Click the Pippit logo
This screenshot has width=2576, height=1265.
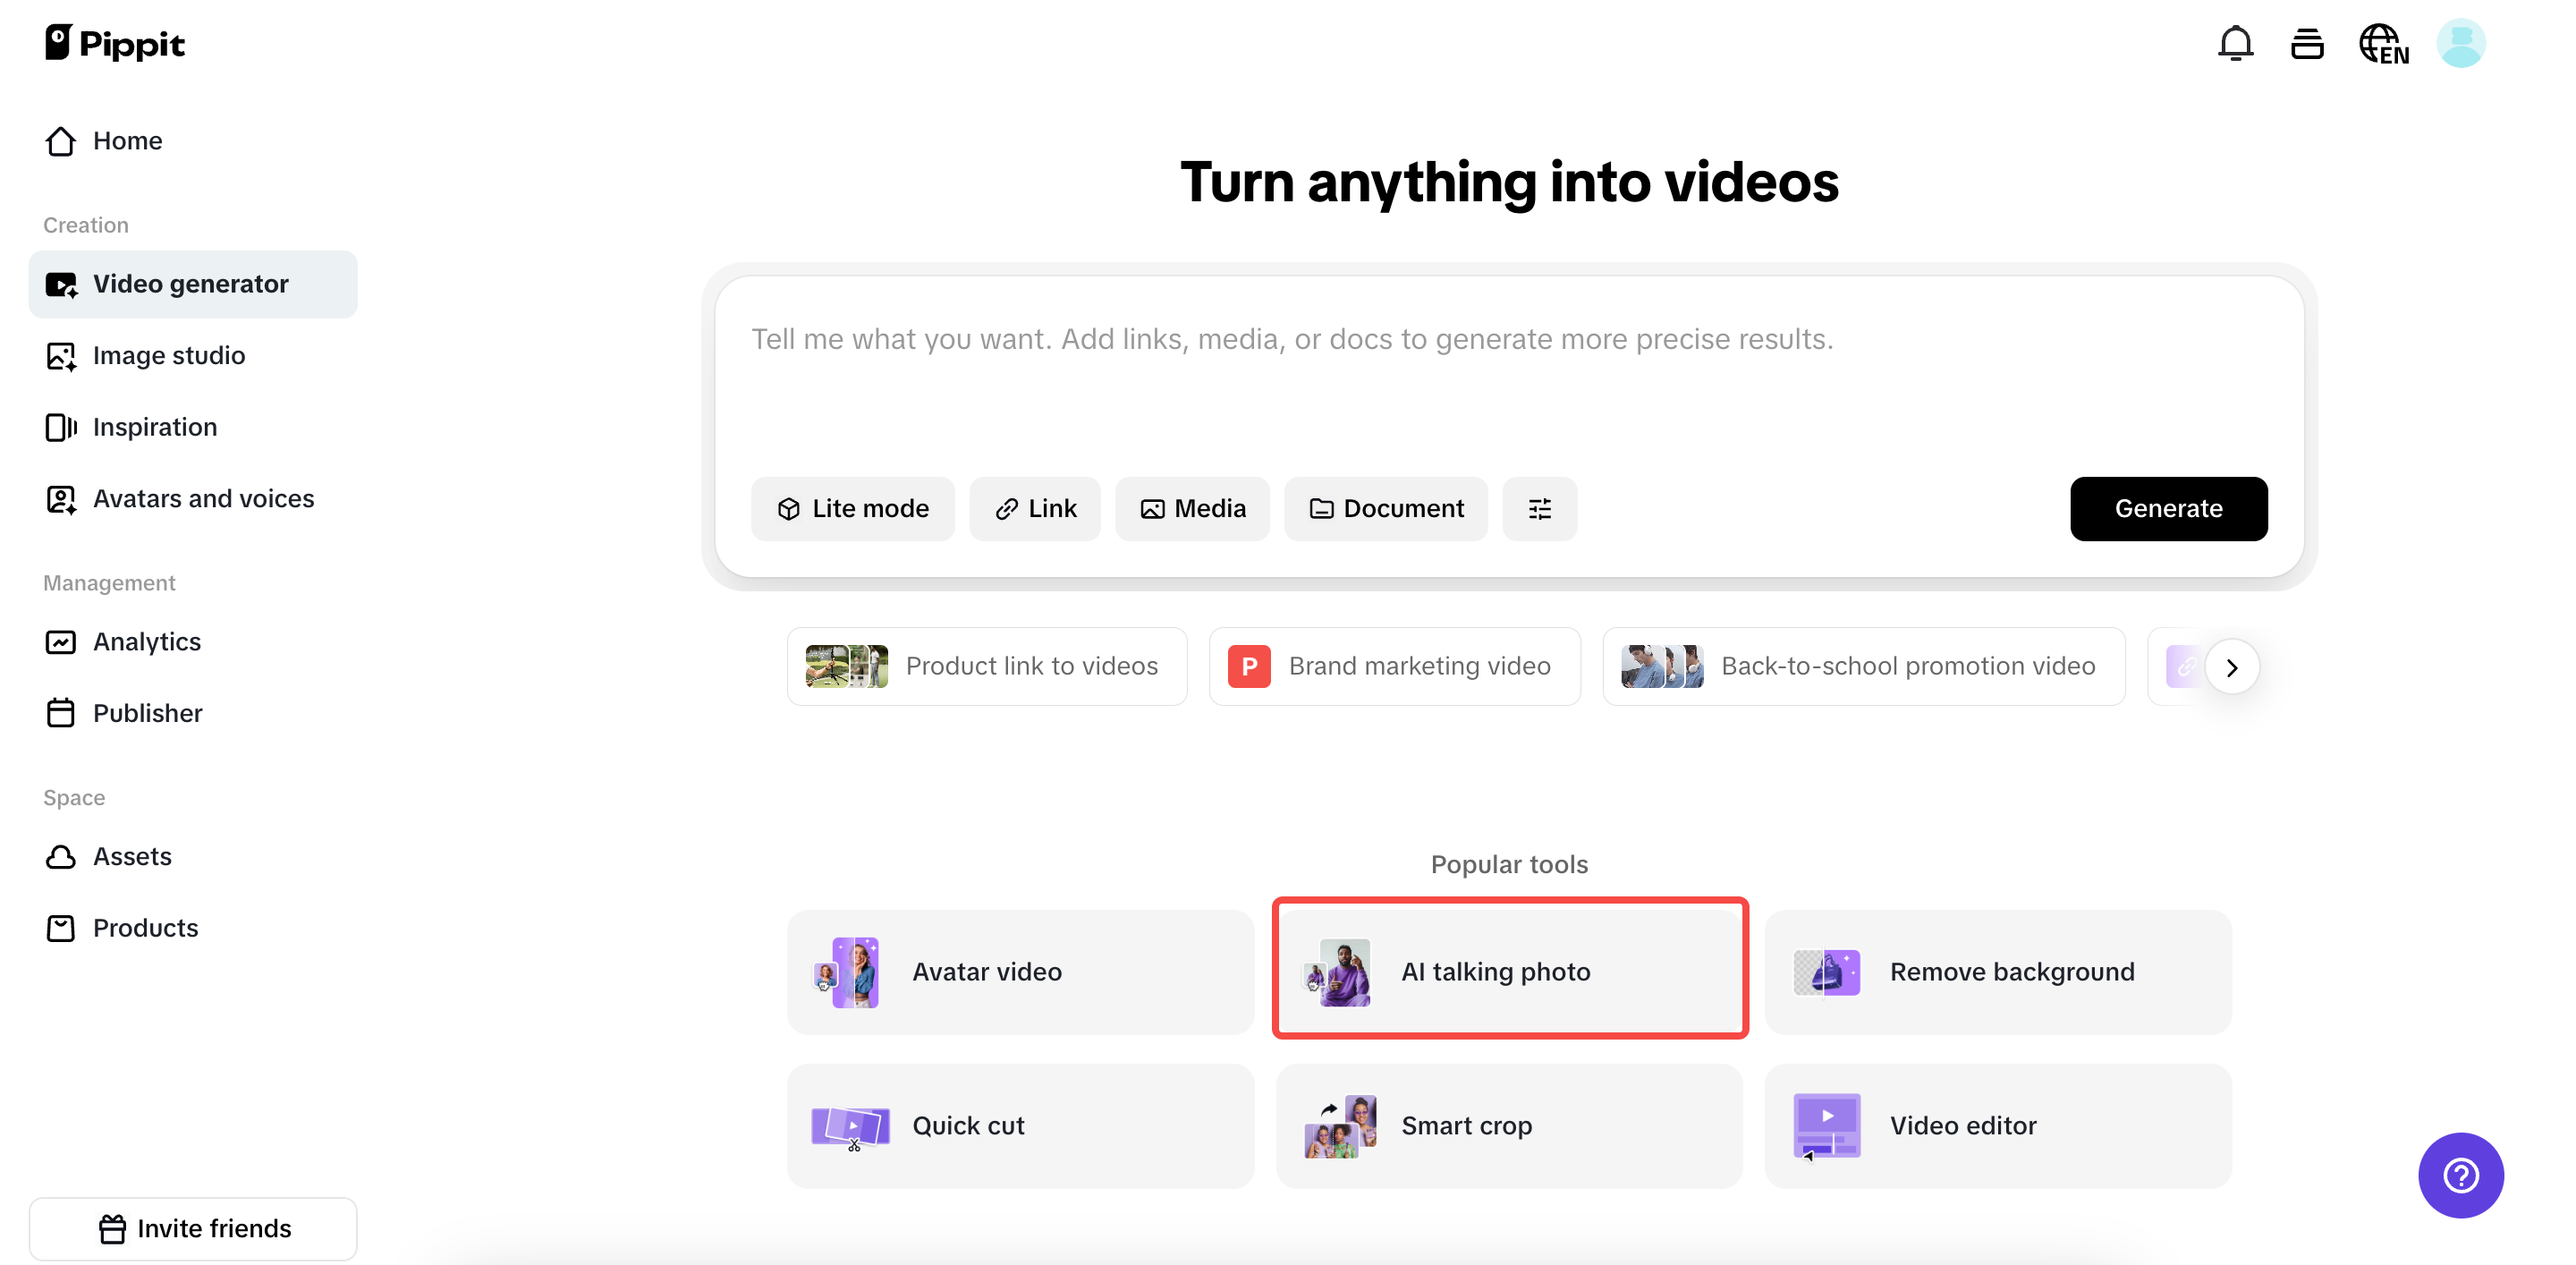tap(114, 43)
